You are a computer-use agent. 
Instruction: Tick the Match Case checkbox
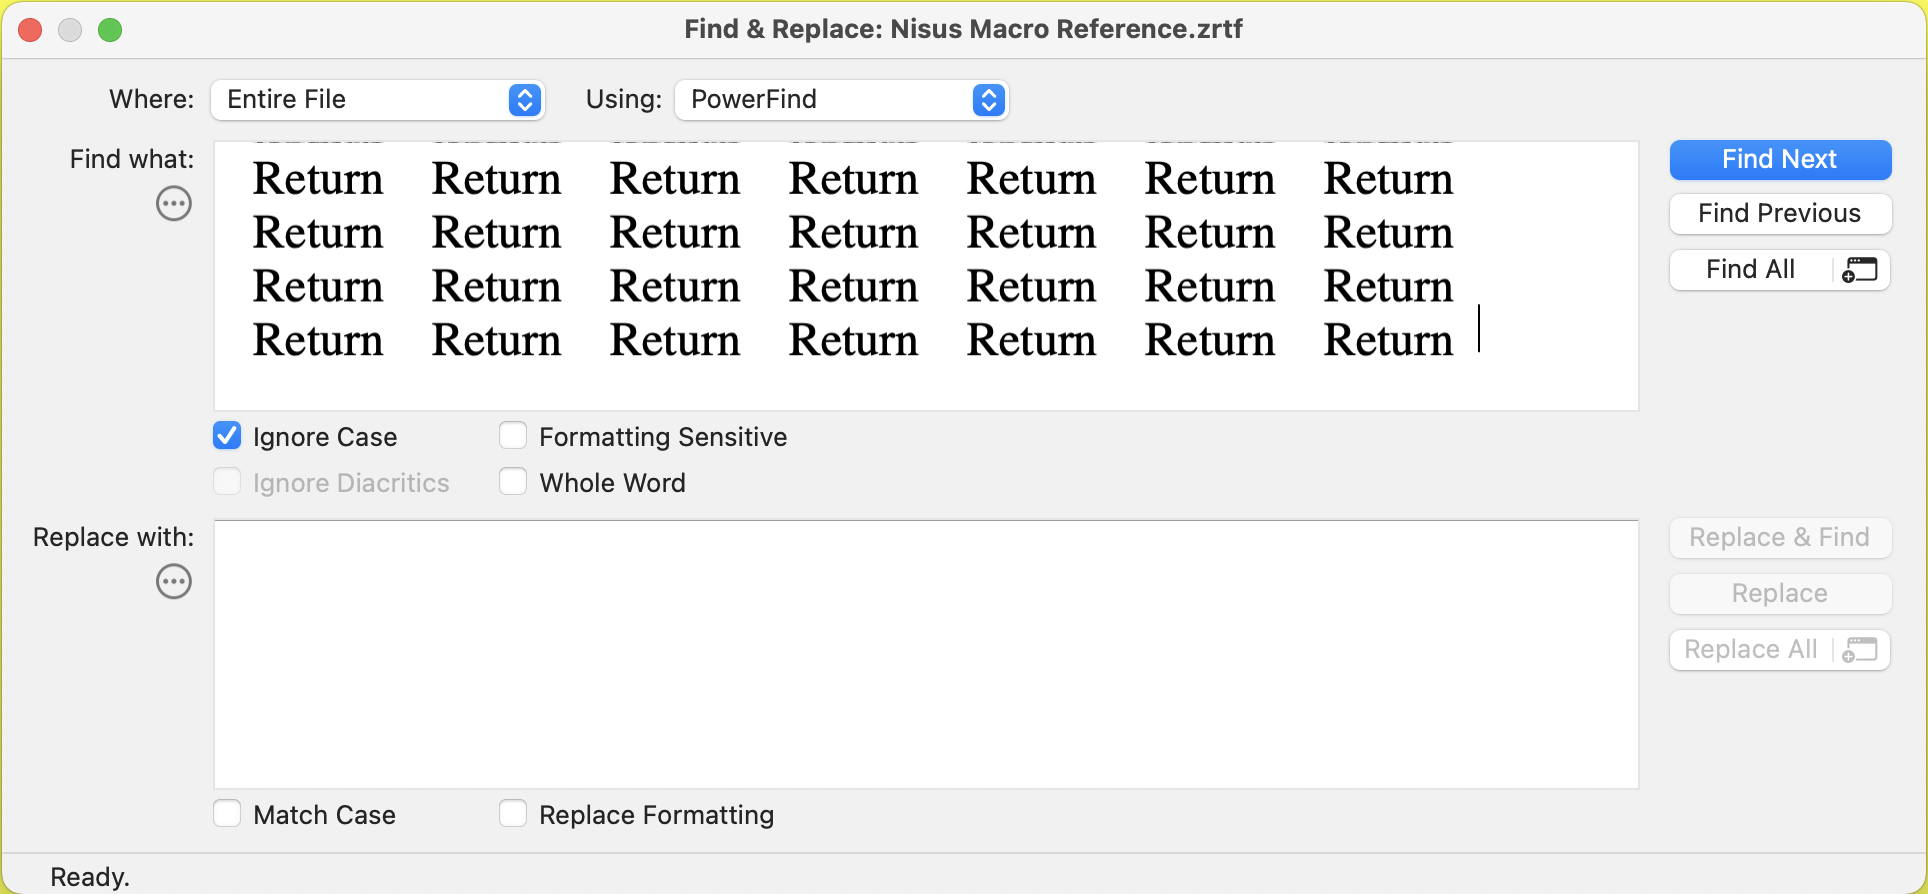point(228,814)
